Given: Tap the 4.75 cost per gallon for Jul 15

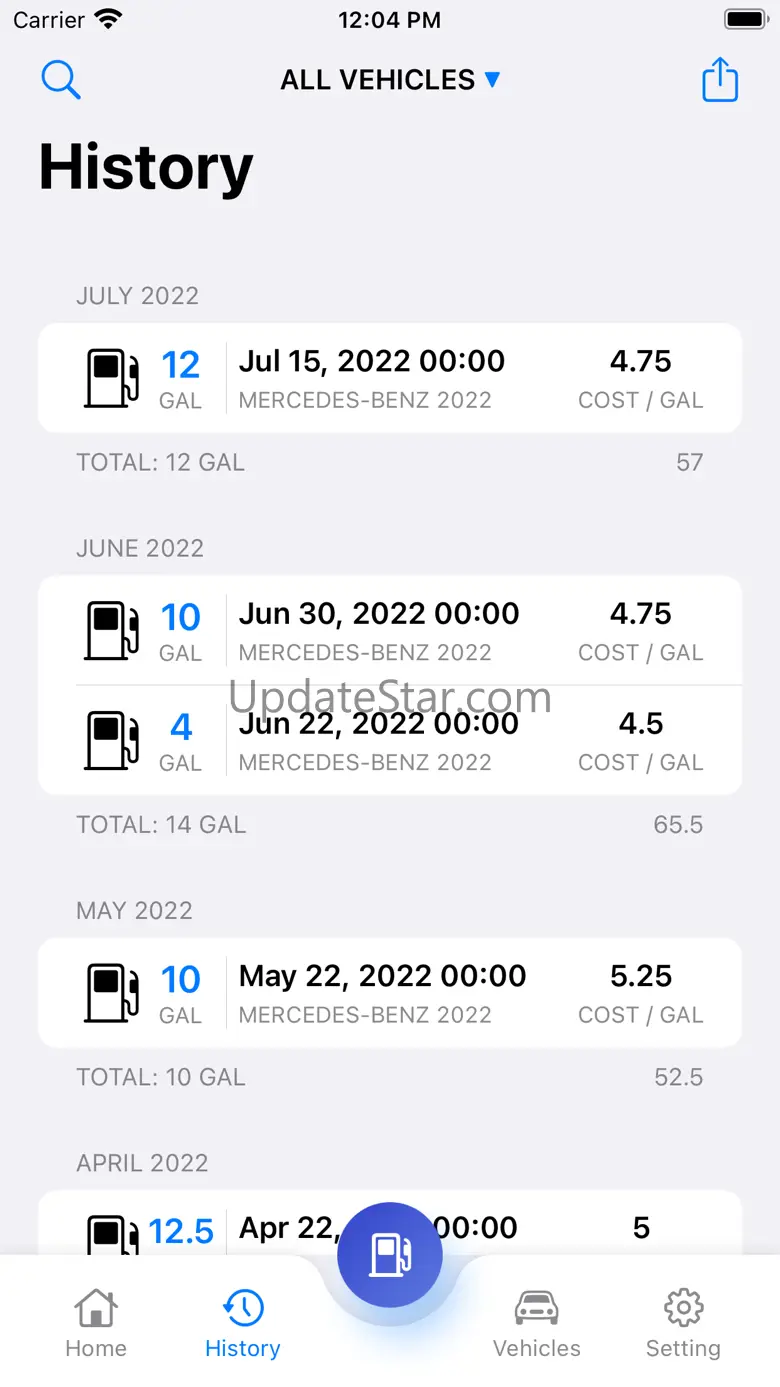Looking at the screenshot, I should coord(640,362).
